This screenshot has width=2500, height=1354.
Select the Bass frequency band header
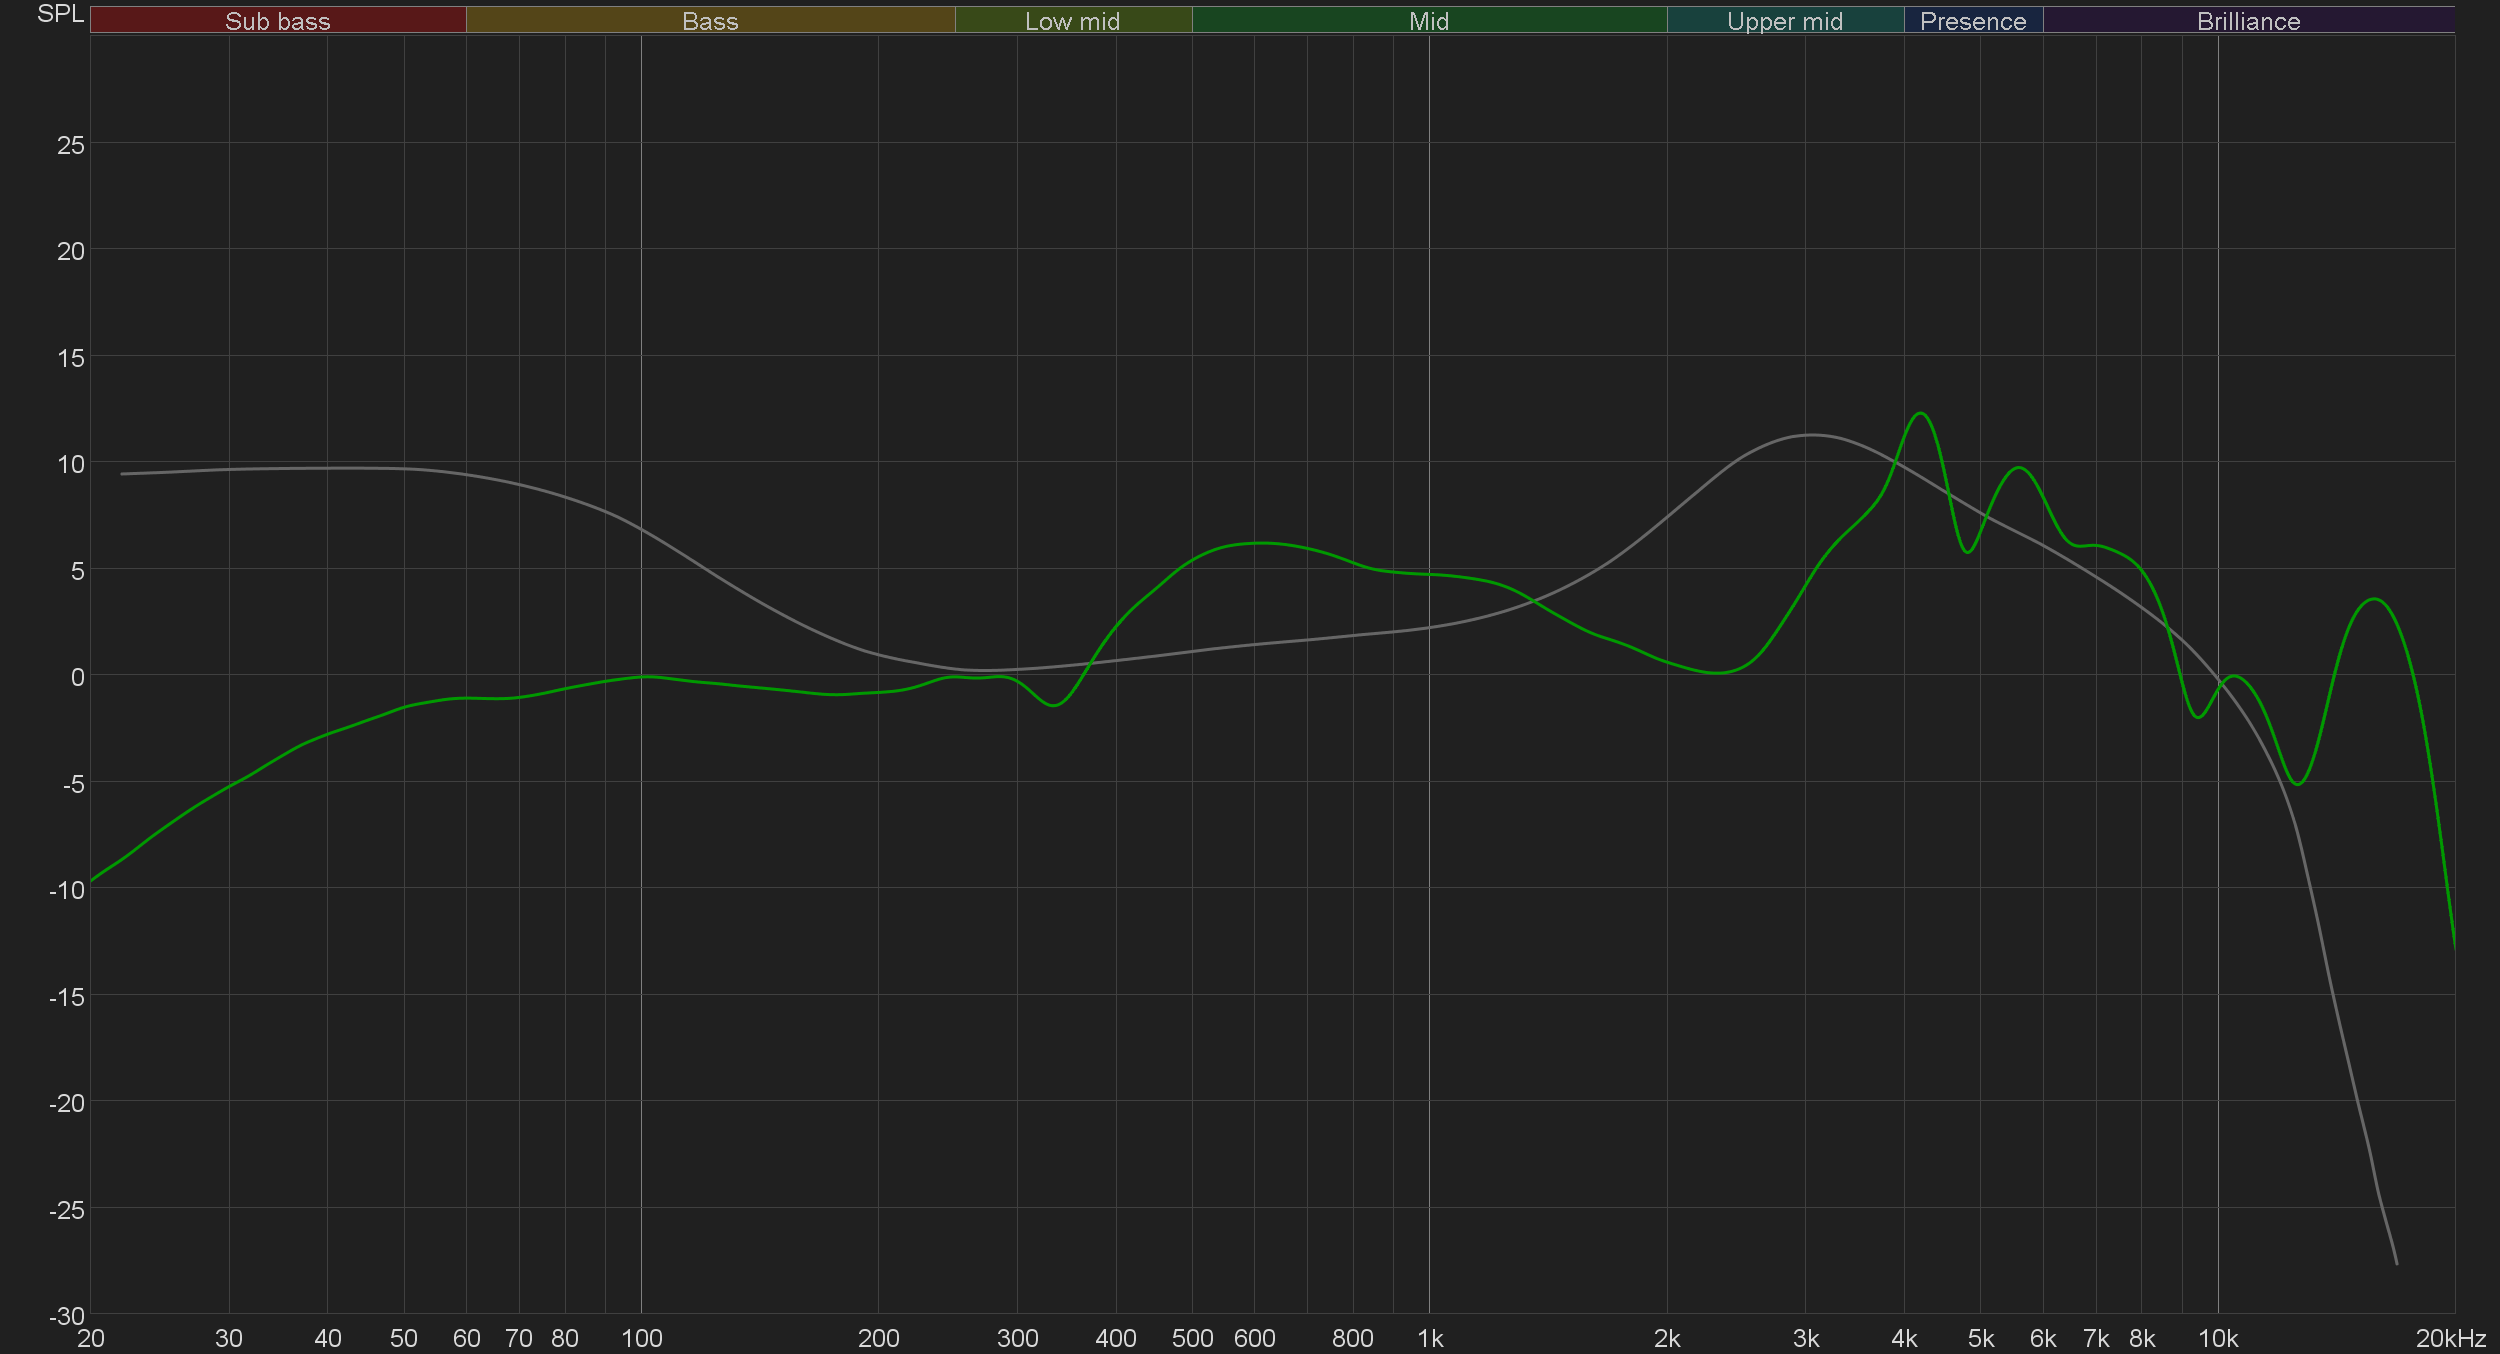coord(710,21)
